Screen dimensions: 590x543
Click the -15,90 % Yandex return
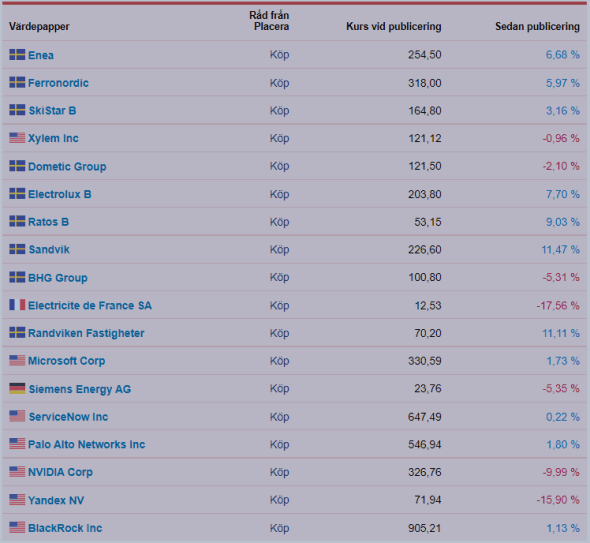558,500
